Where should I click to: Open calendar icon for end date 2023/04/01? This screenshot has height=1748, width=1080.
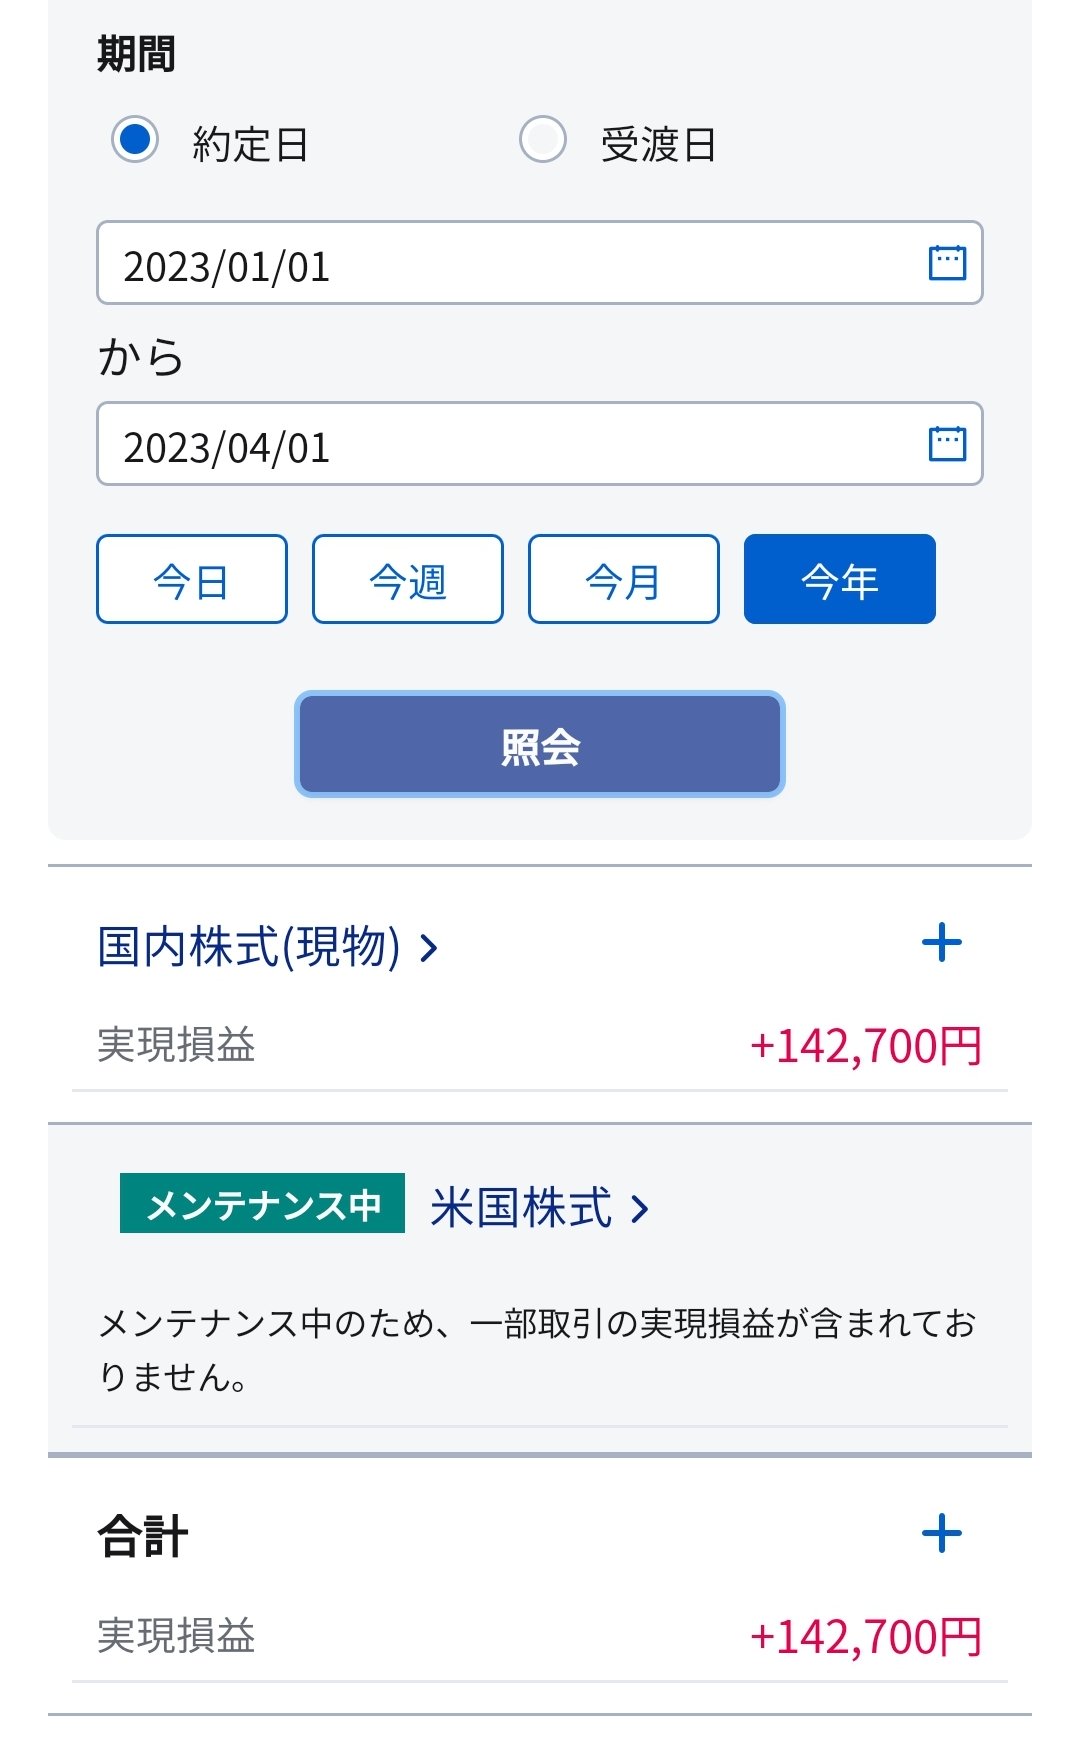click(x=947, y=444)
